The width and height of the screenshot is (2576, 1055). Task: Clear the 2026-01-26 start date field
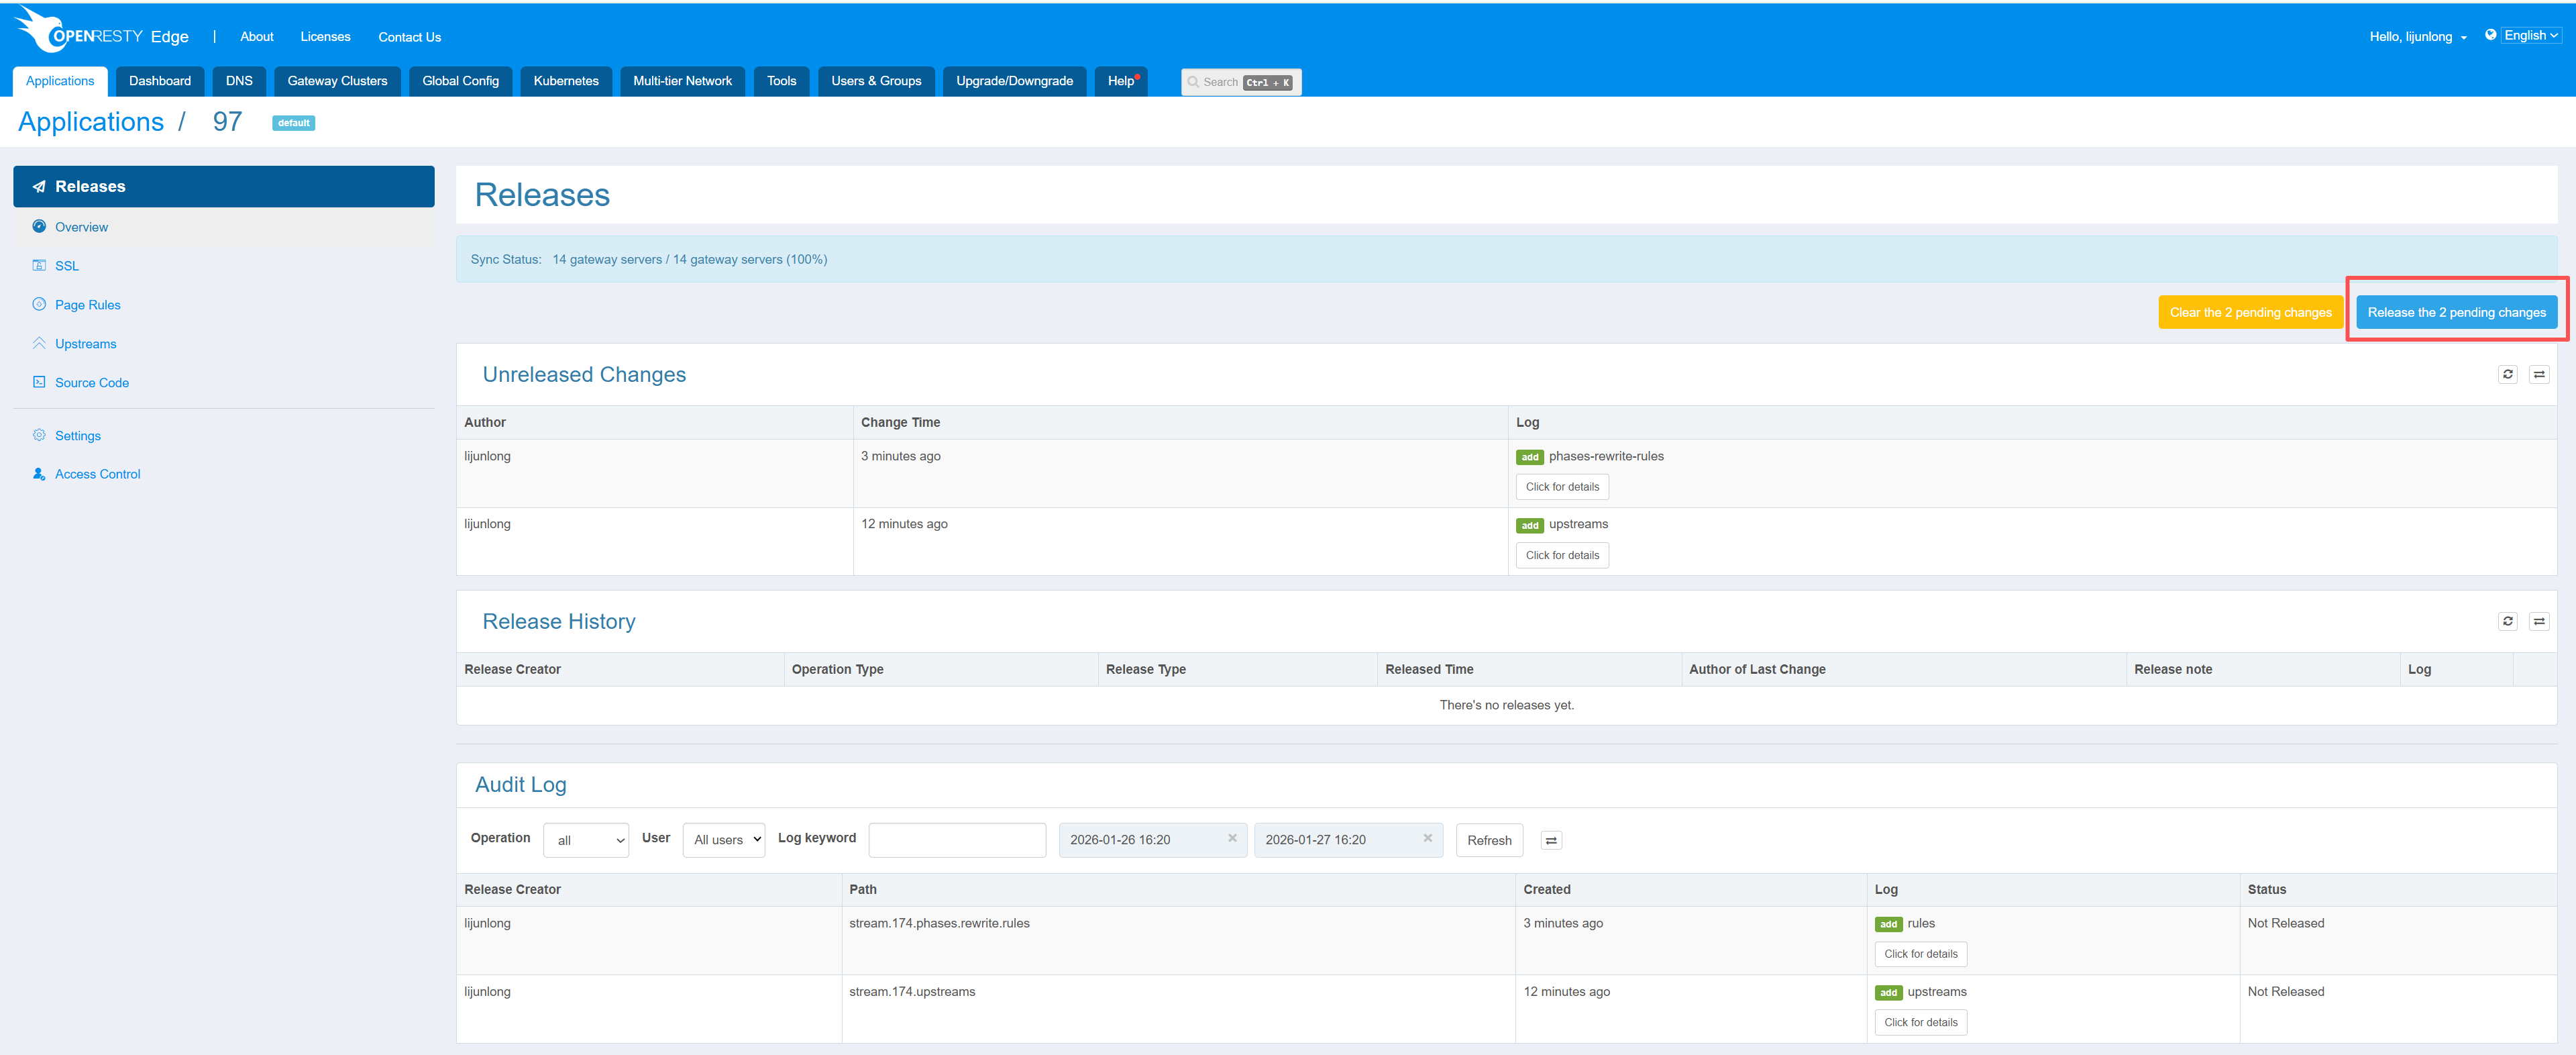click(x=1232, y=838)
